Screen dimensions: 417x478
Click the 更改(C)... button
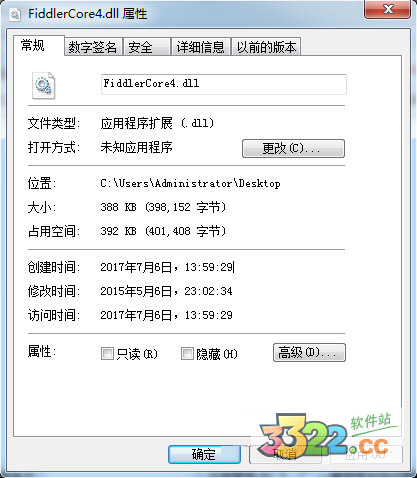click(293, 148)
